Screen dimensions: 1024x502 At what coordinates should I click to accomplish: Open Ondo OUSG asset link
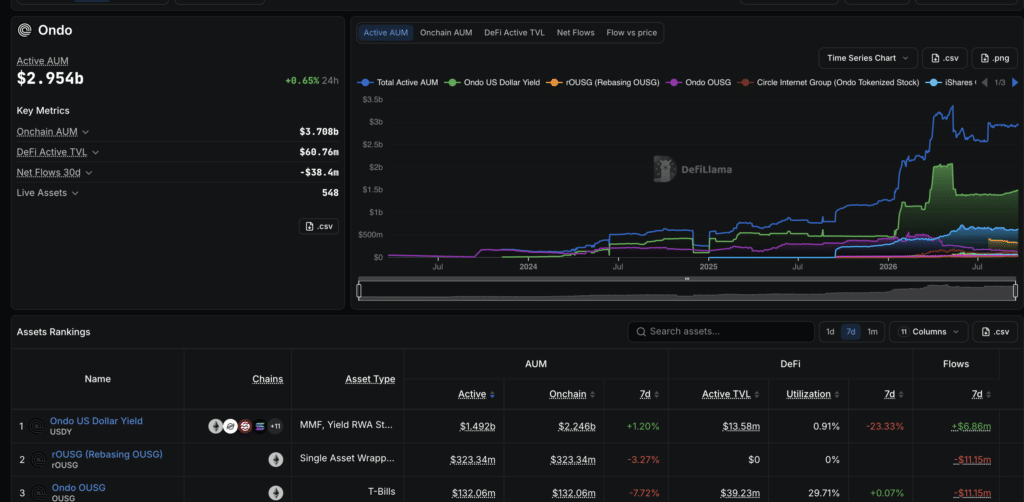click(x=78, y=488)
